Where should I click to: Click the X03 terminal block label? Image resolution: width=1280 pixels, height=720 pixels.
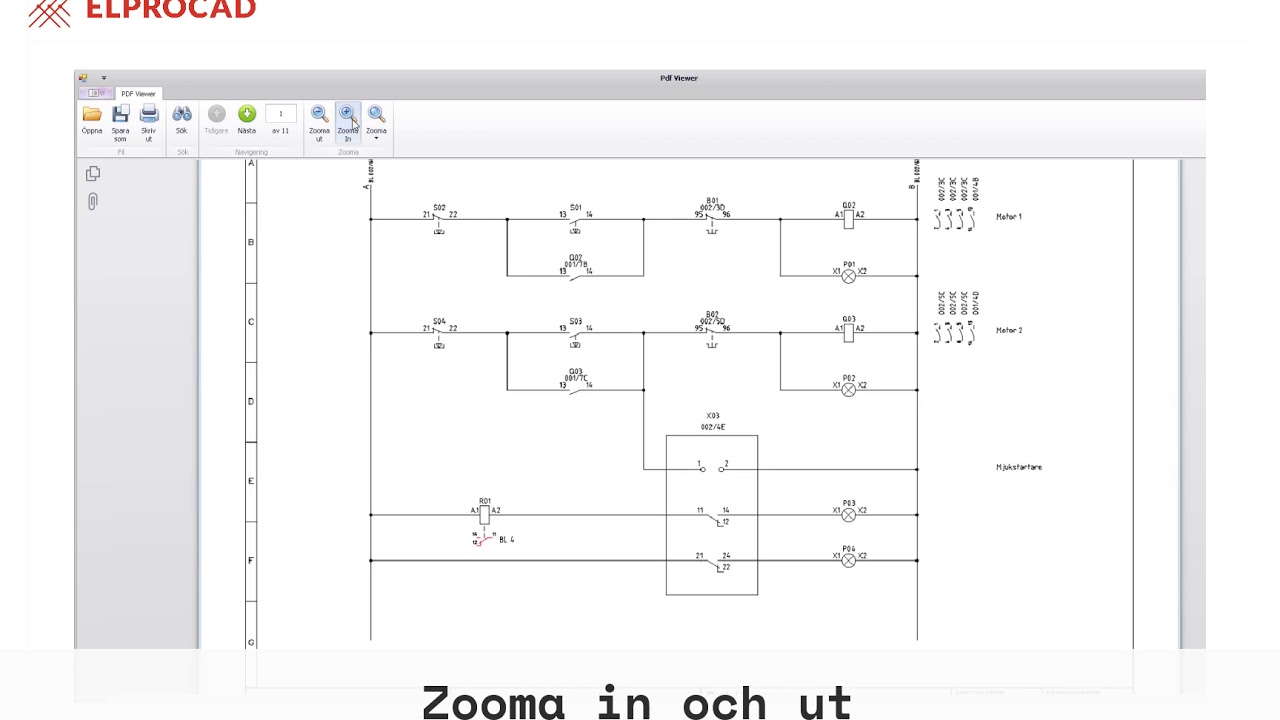pyautogui.click(x=713, y=416)
